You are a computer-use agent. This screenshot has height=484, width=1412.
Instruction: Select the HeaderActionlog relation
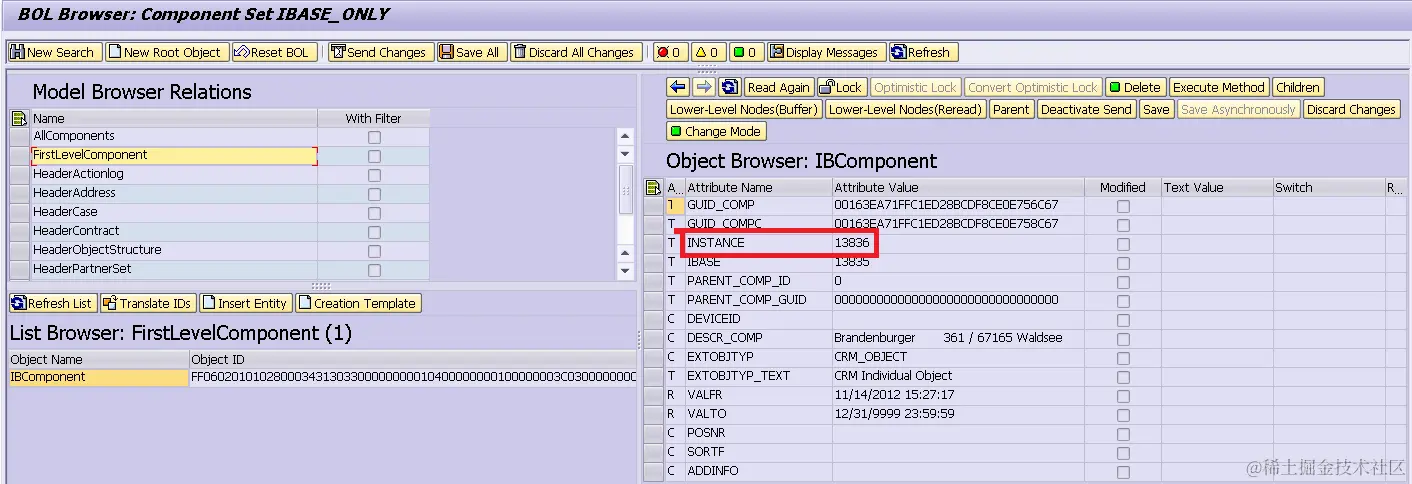point(174,174)
